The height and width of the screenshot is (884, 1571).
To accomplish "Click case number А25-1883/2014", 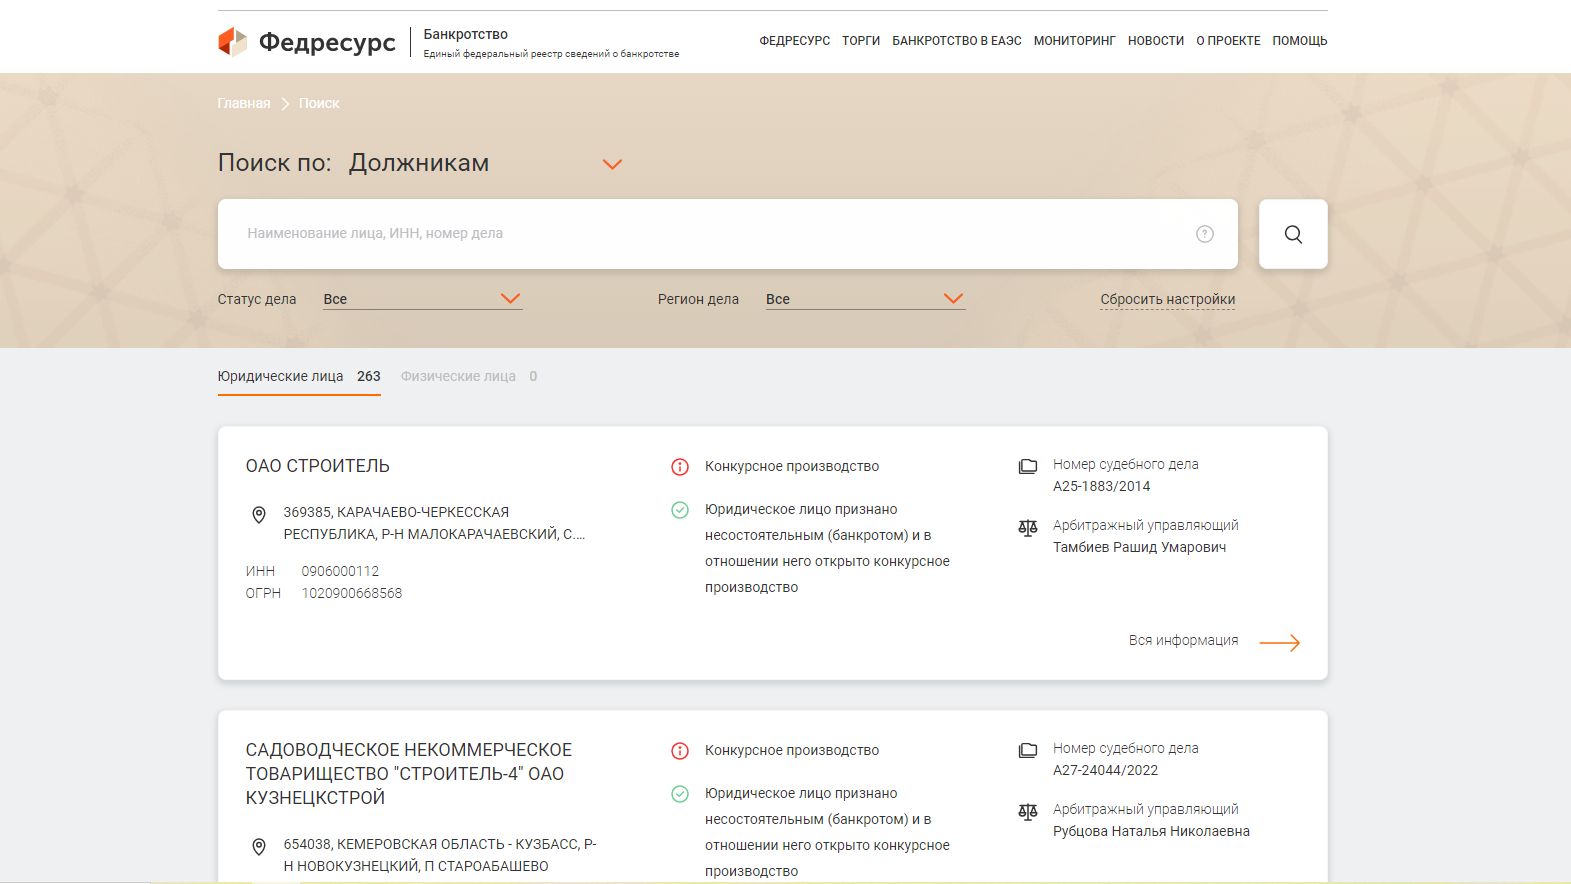I will (1102, 487).
